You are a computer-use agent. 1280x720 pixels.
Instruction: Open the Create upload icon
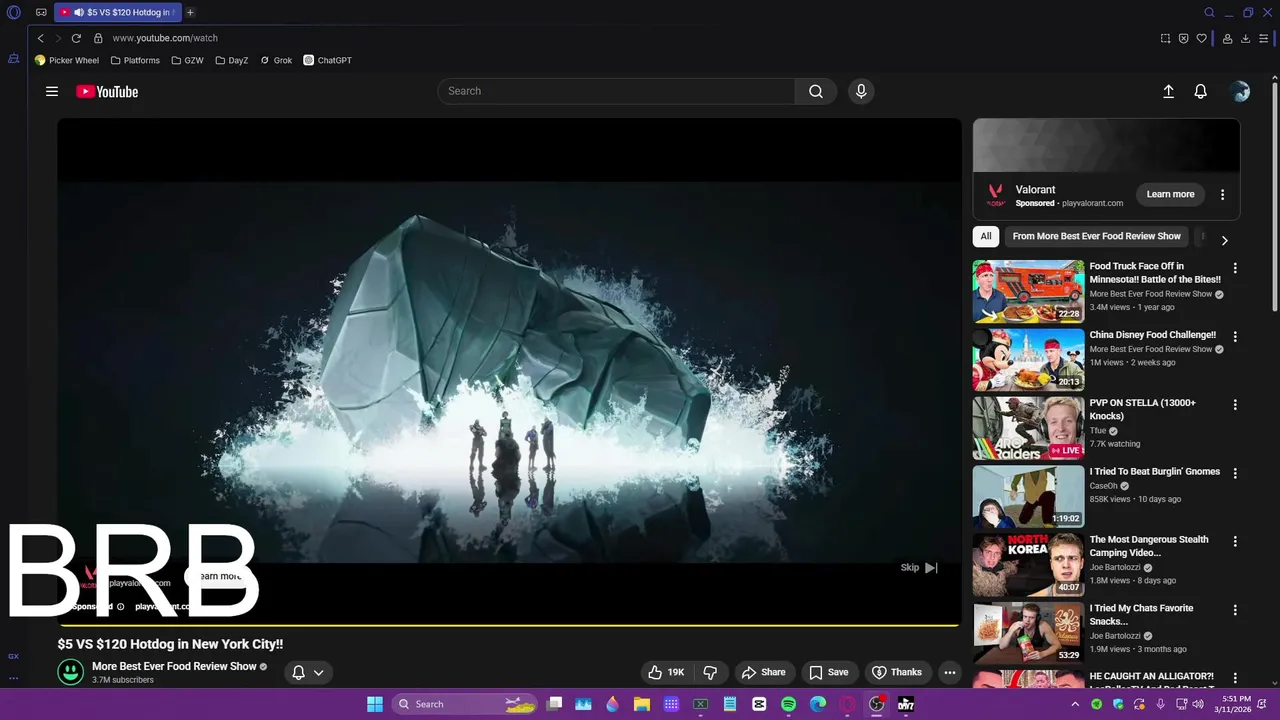[1168, 91]
